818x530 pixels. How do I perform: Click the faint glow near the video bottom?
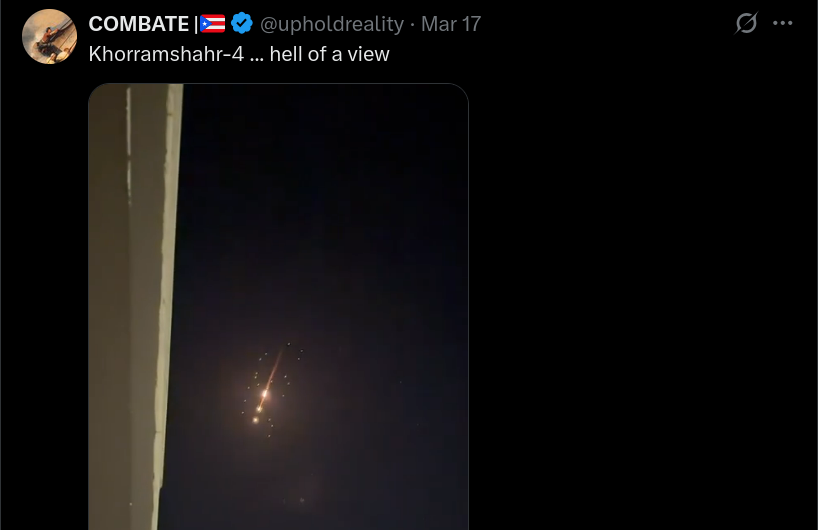click(x=302, y=500)
